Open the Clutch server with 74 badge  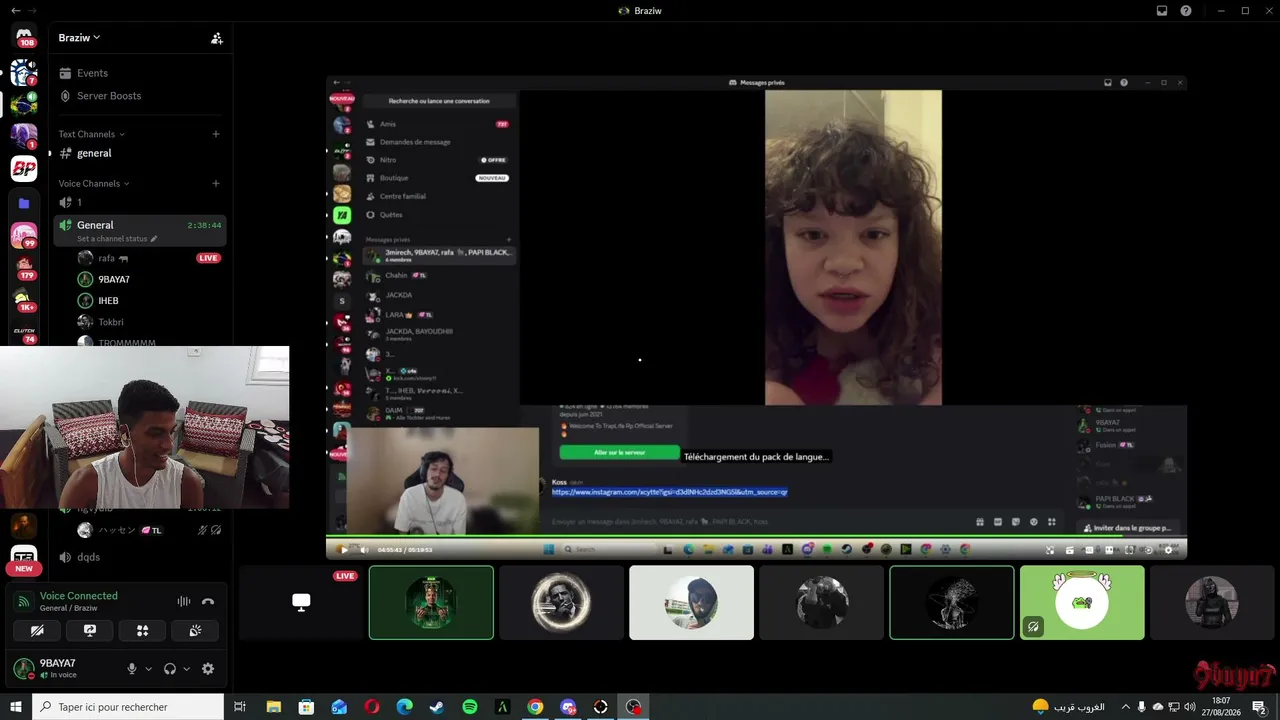[x=24, y=332]
